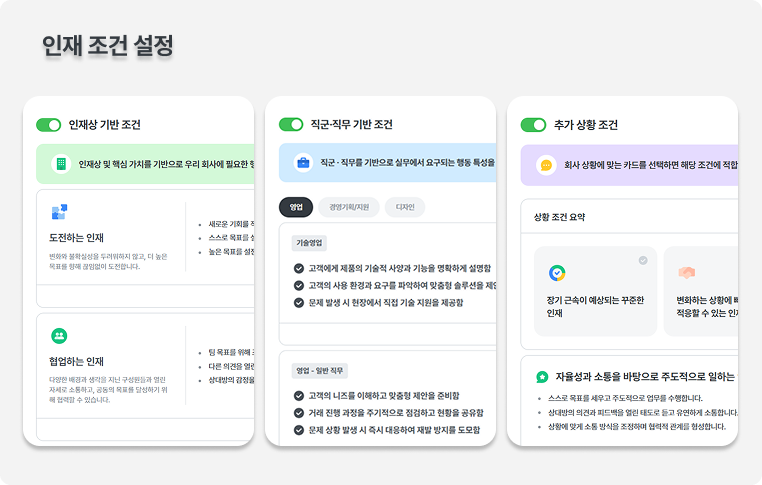This screenshot has width=762, height=485.
Task: Click the blue 직군·직무를 기반으로 banner text
Action: [407, 163]
